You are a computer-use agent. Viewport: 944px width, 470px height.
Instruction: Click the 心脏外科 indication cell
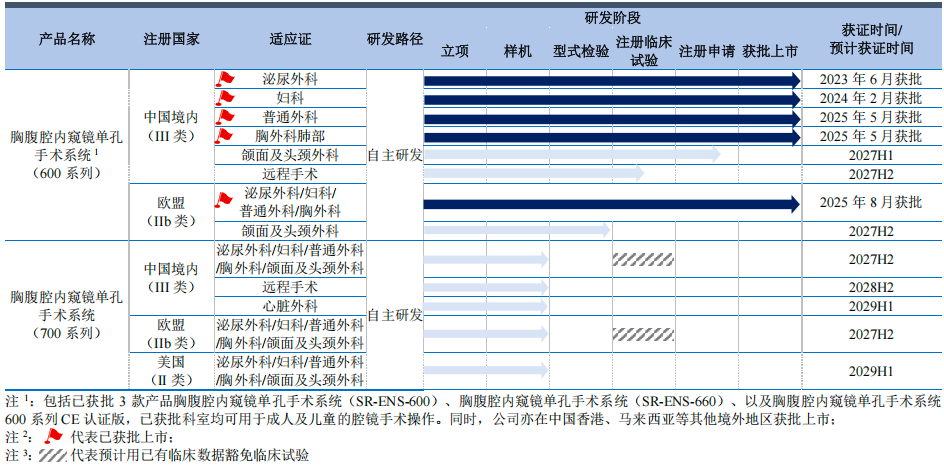click(x=290, y=306)
